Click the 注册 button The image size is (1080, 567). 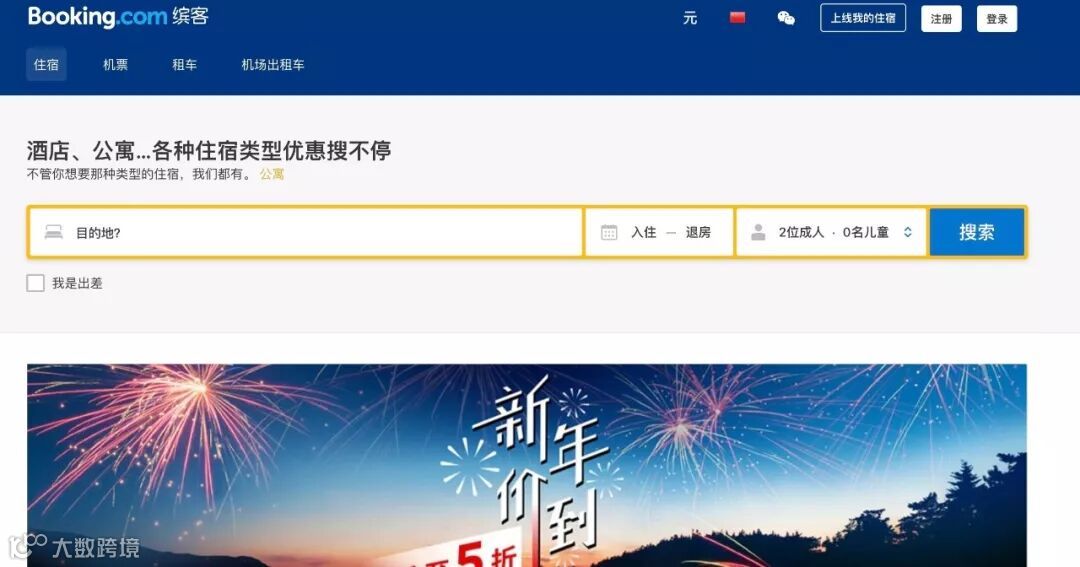942,19
